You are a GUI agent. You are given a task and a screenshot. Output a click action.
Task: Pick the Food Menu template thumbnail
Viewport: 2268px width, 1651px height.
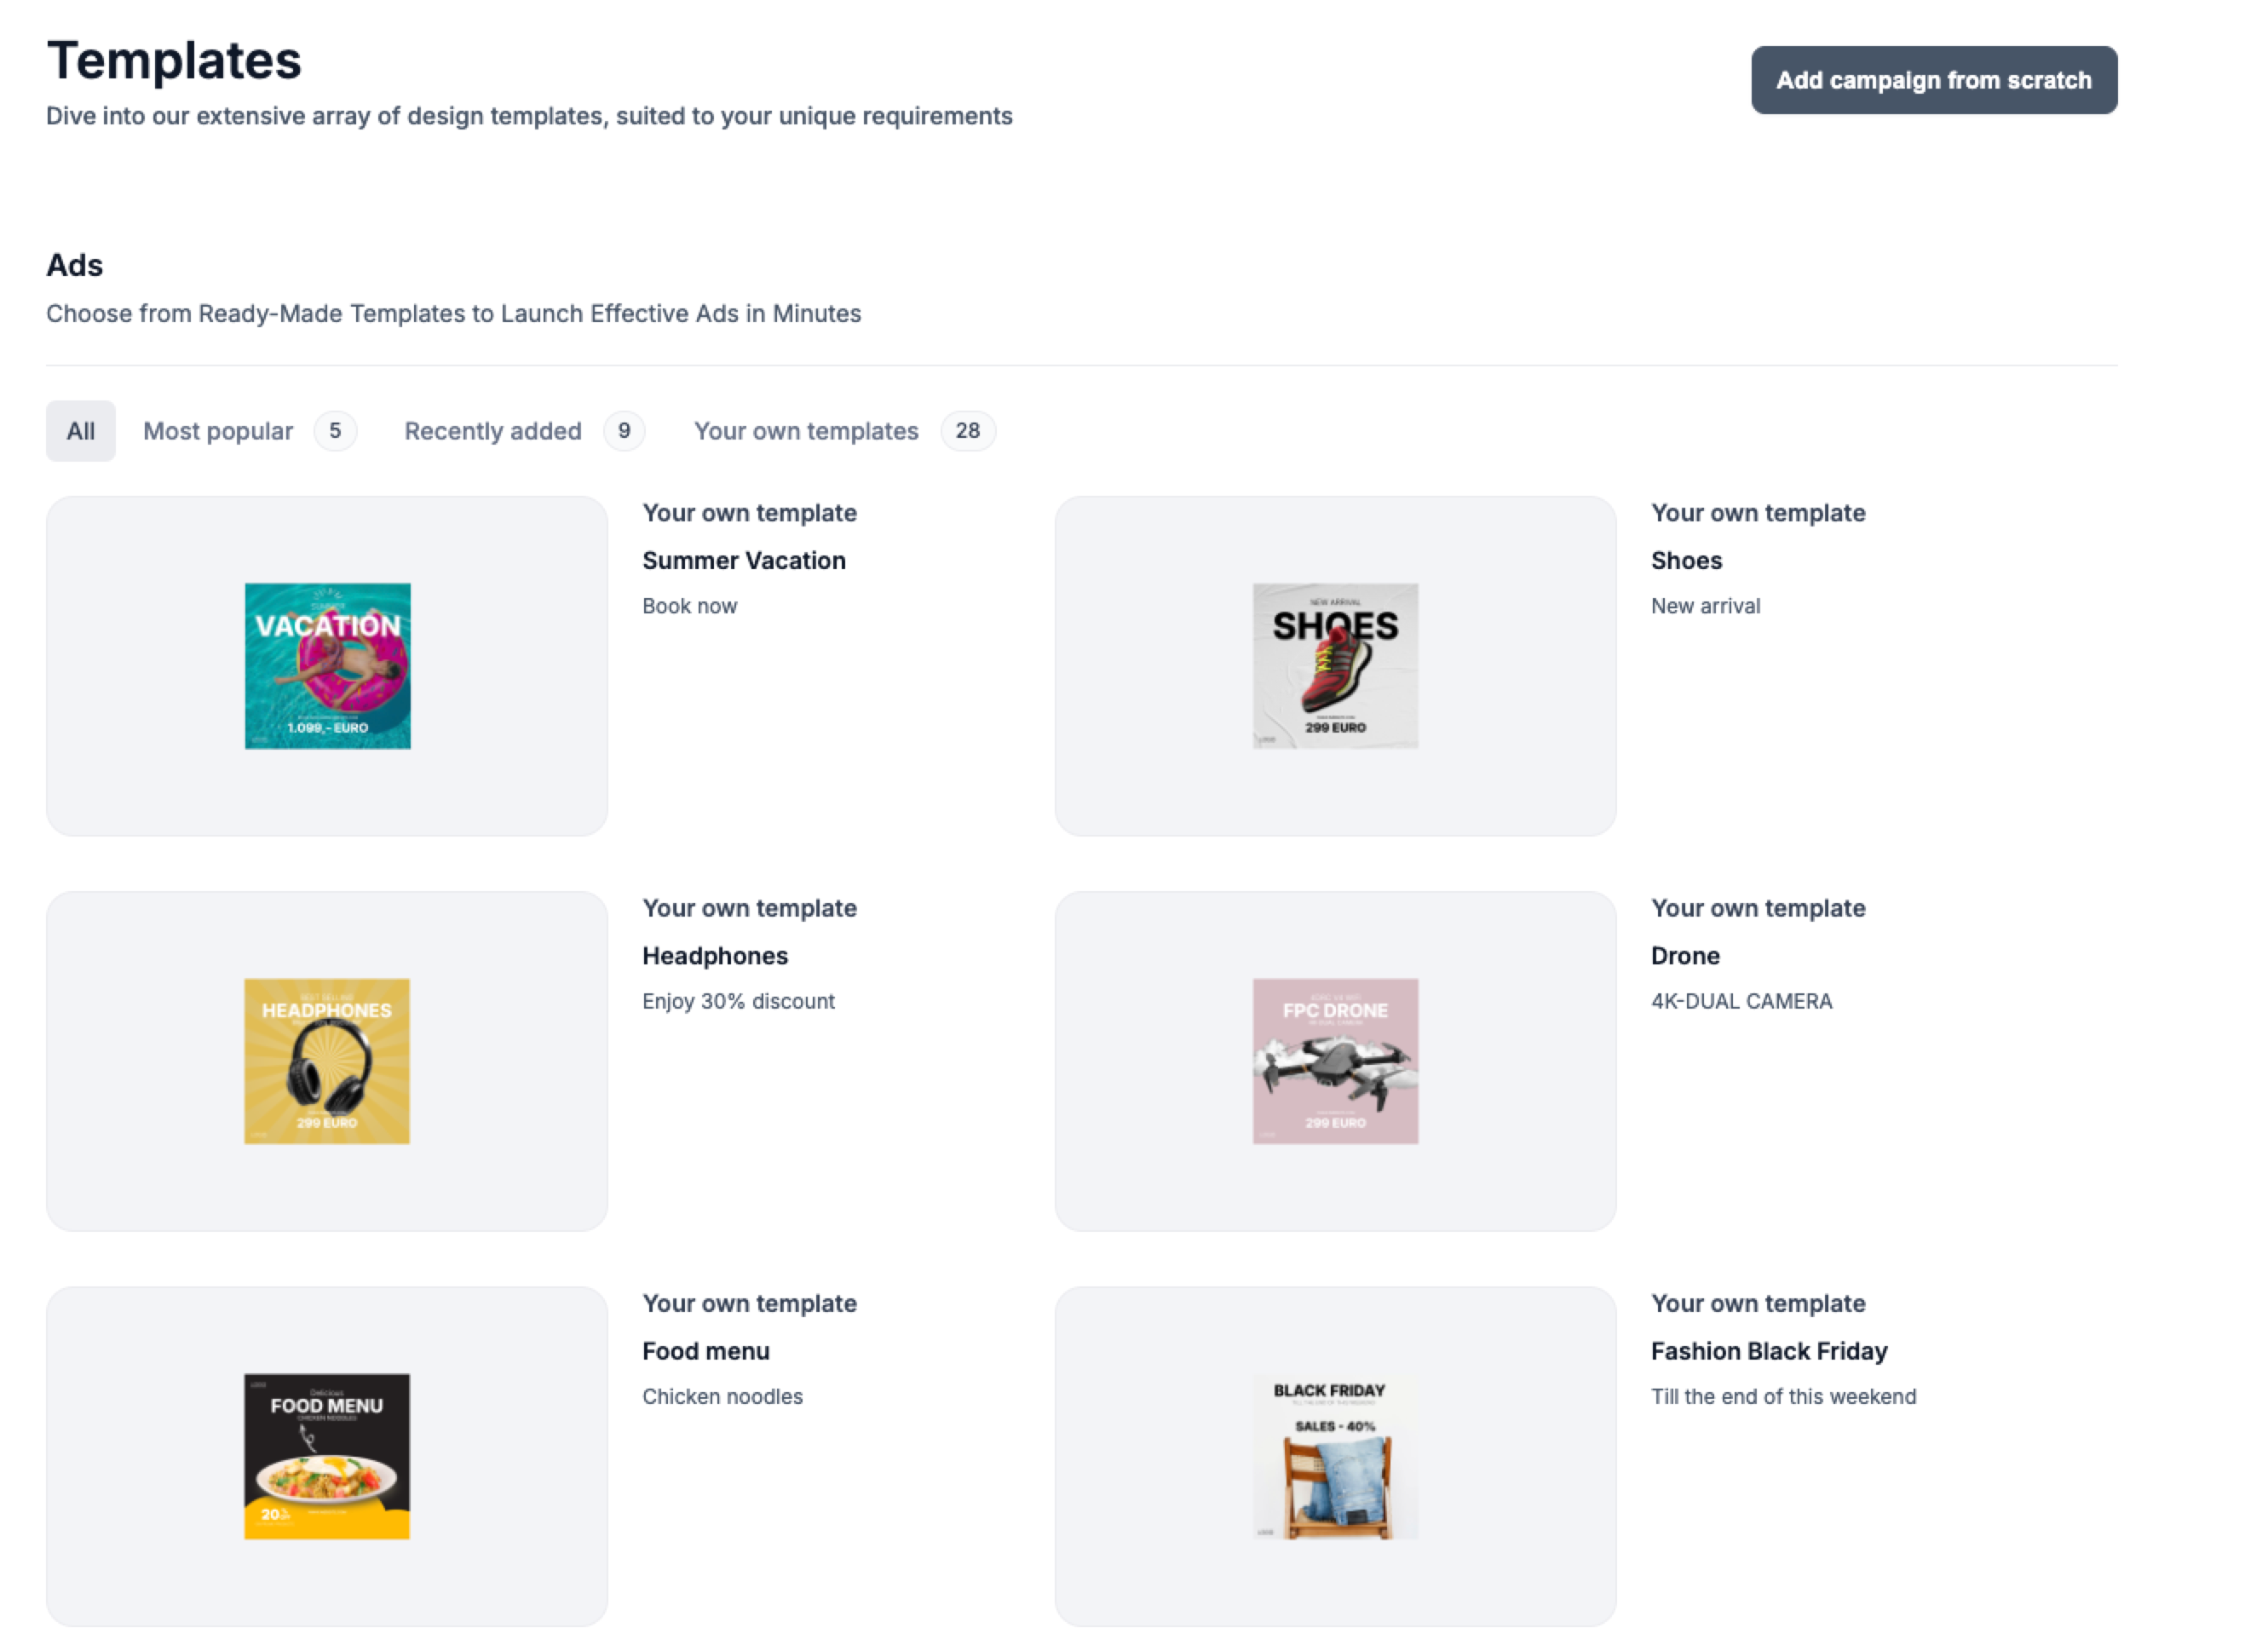(327, 1456)
